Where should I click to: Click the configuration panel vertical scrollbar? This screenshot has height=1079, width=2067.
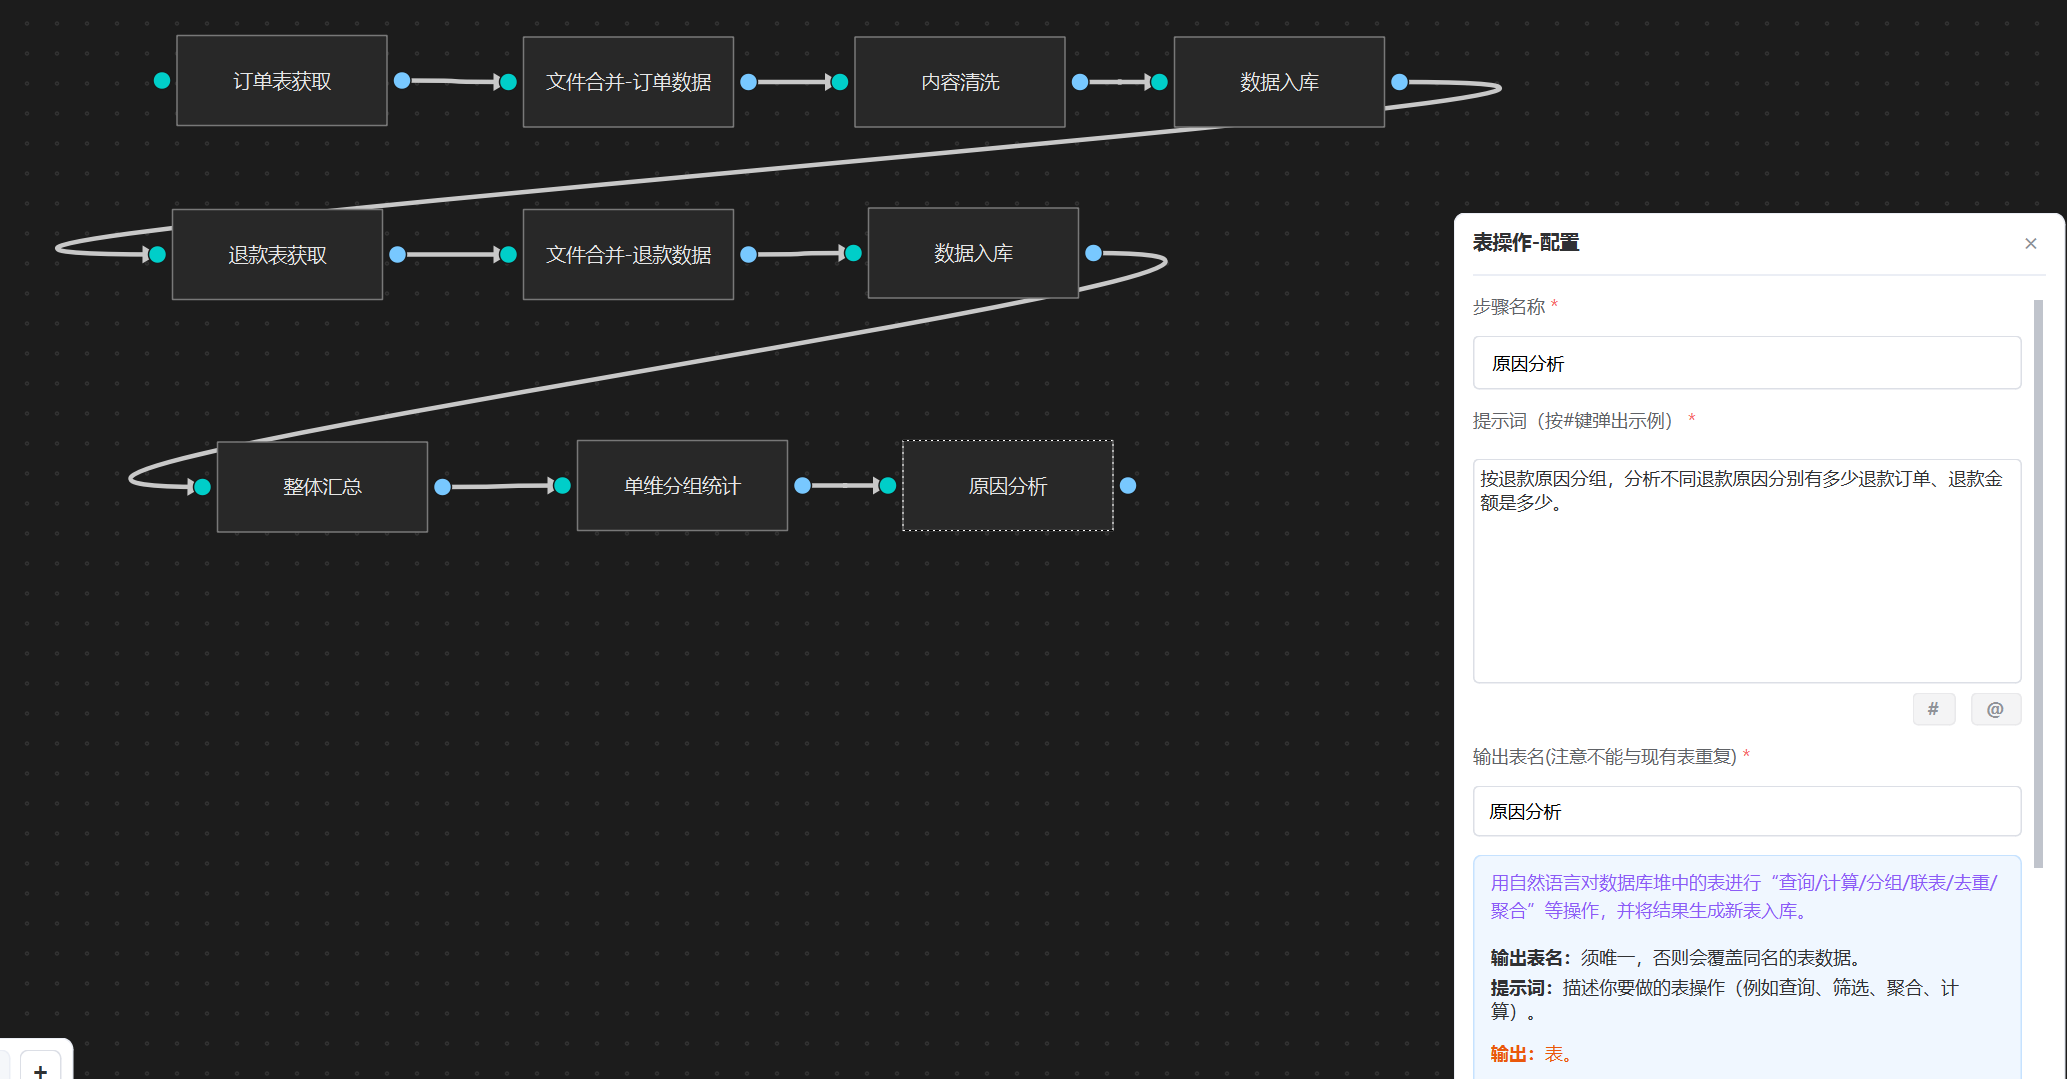click(x=2038, y=580)
